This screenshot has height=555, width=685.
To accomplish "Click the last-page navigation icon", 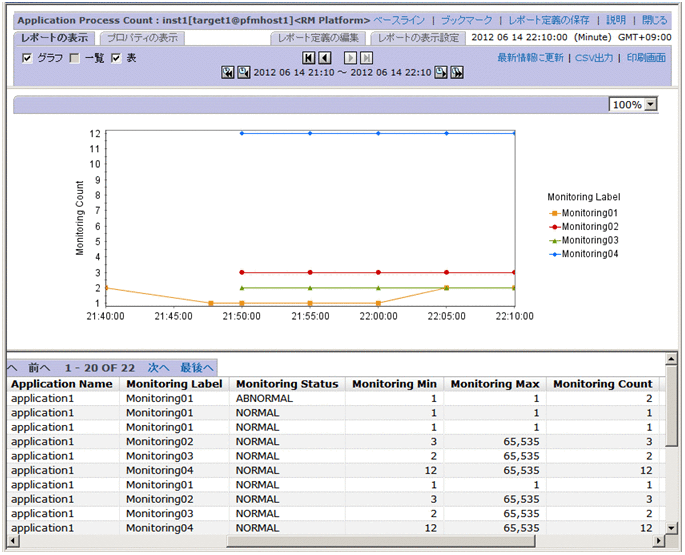I will tap(367, 59).
